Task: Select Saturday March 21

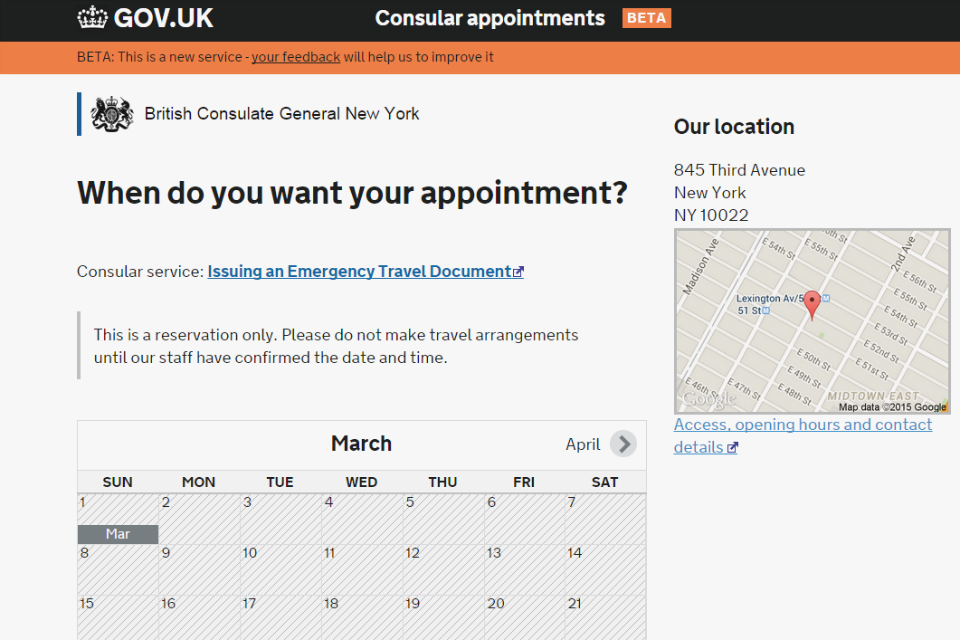Action: [605, 615]
